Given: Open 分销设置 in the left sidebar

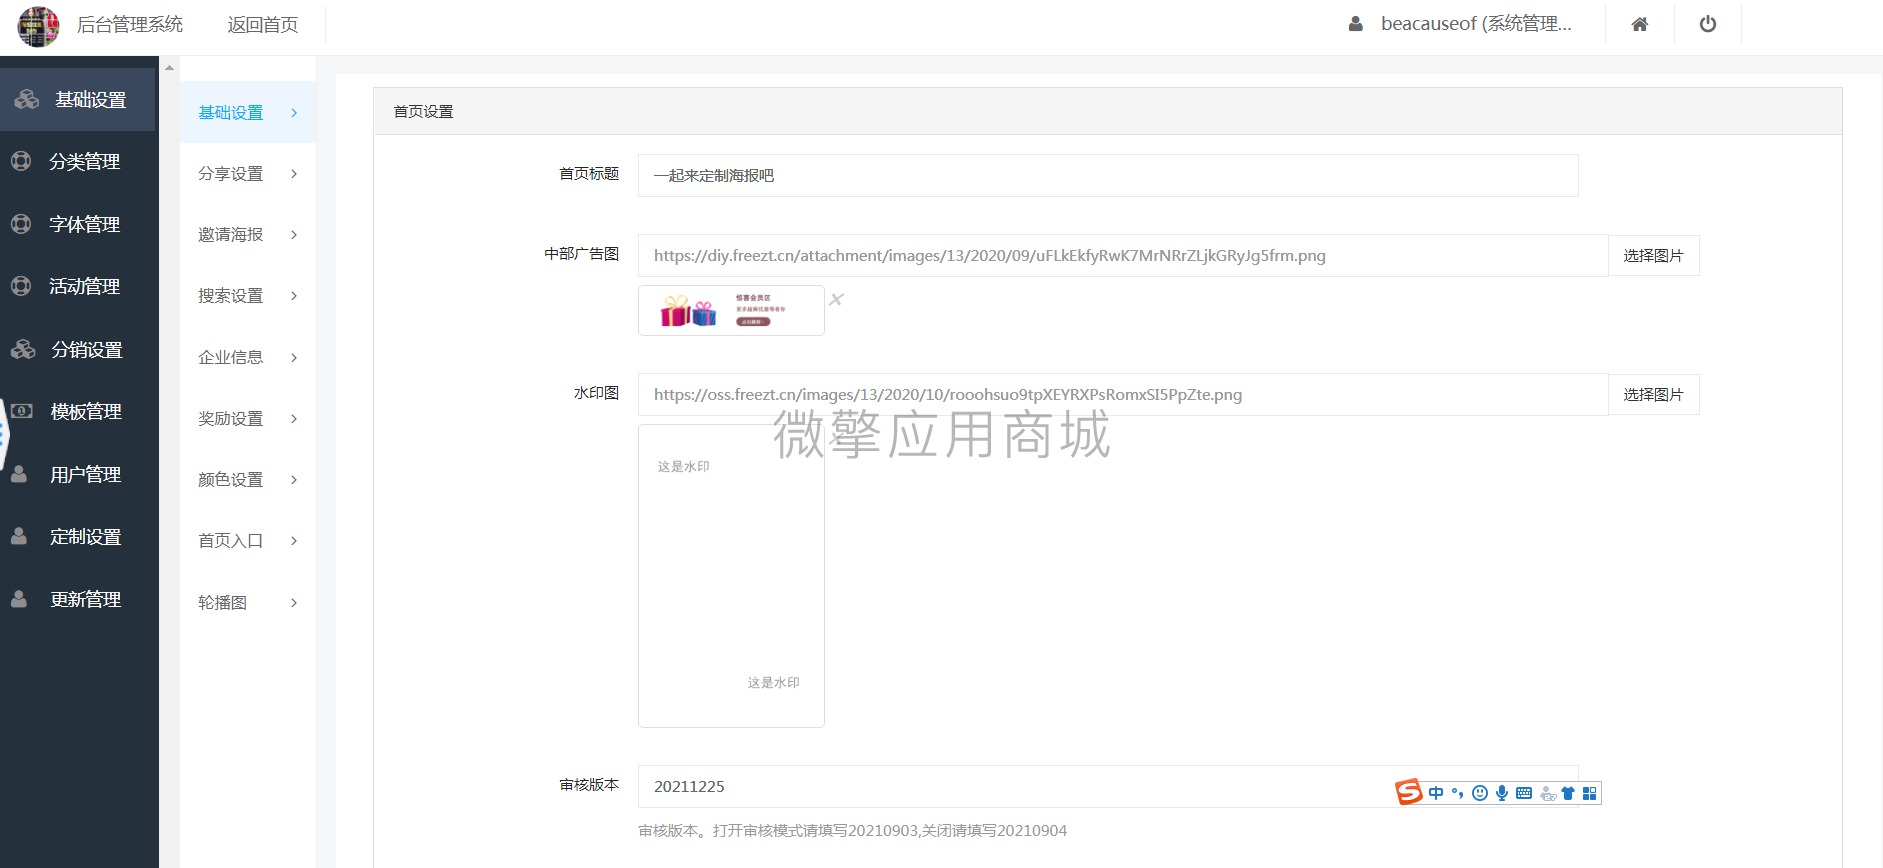Looking at the screenshot, I should tap(86, 350).
